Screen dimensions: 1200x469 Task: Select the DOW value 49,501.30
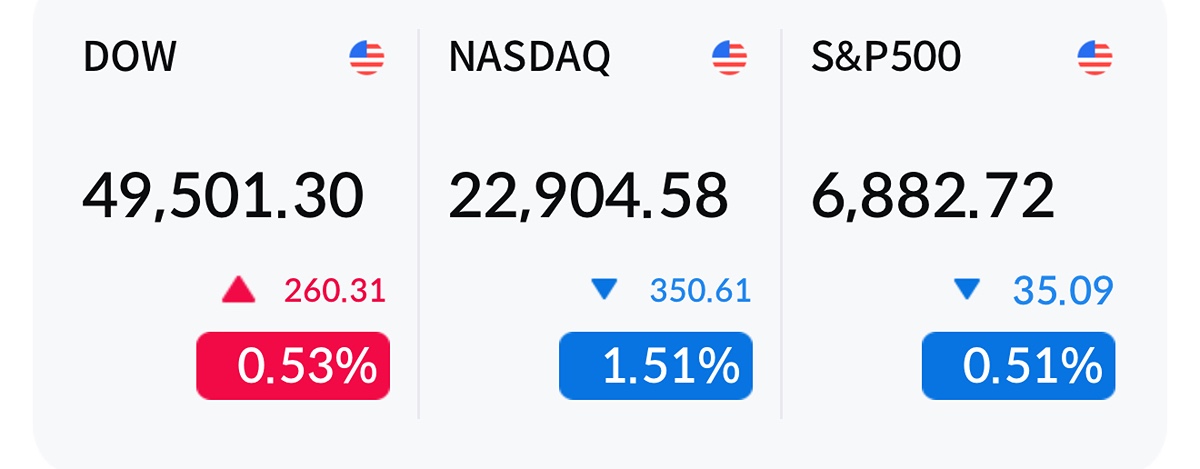(222, 196)
